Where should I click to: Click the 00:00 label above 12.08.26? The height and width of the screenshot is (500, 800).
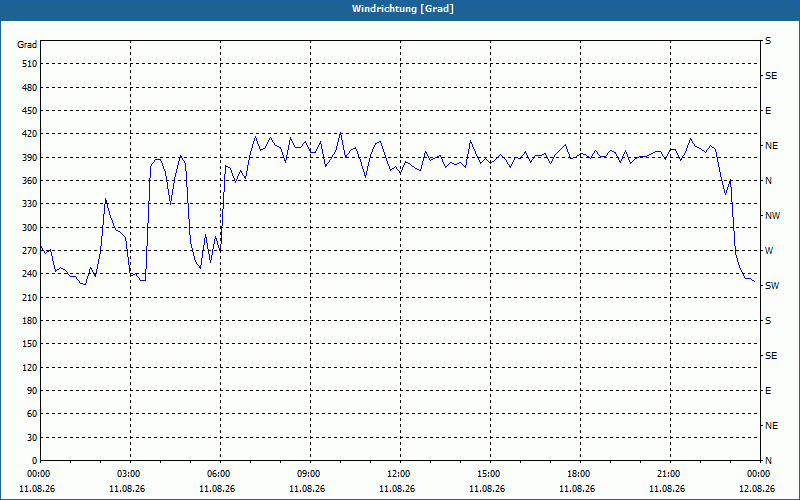pos(759,474)
